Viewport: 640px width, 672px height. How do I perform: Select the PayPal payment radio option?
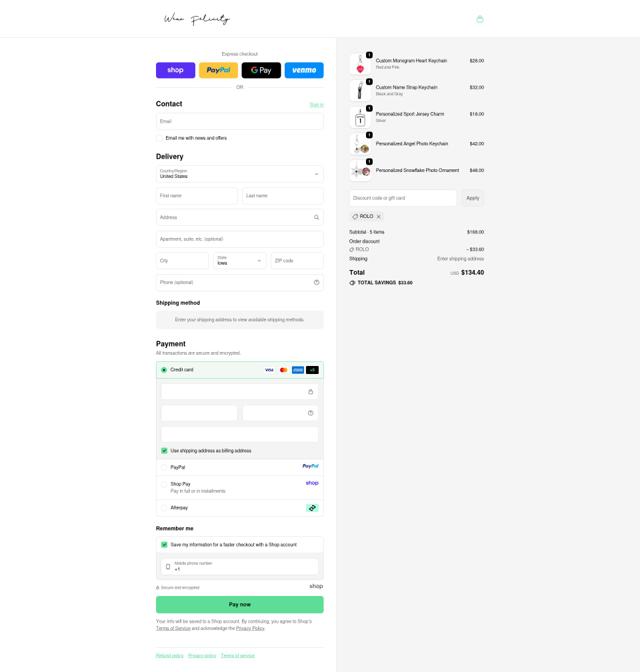(x=164, y=468)
